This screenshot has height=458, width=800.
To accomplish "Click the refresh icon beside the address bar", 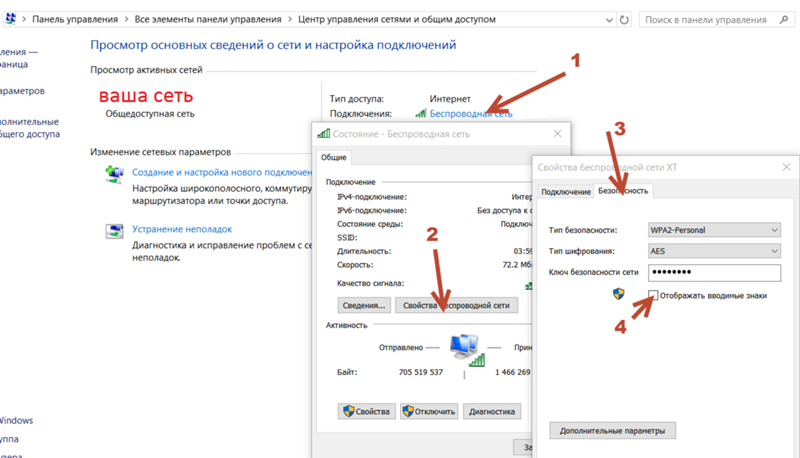I will [625, 19].
